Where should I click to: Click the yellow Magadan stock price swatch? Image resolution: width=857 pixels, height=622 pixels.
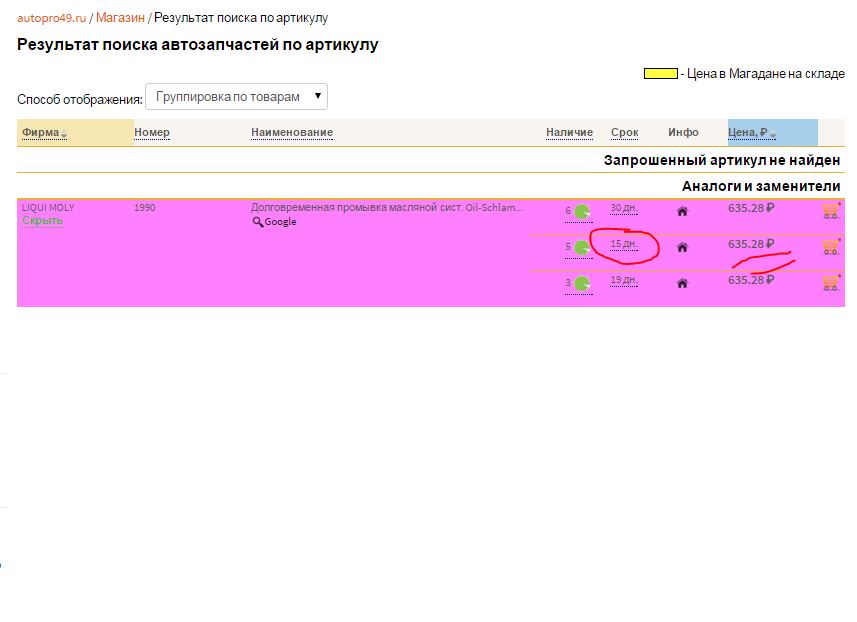660,74
